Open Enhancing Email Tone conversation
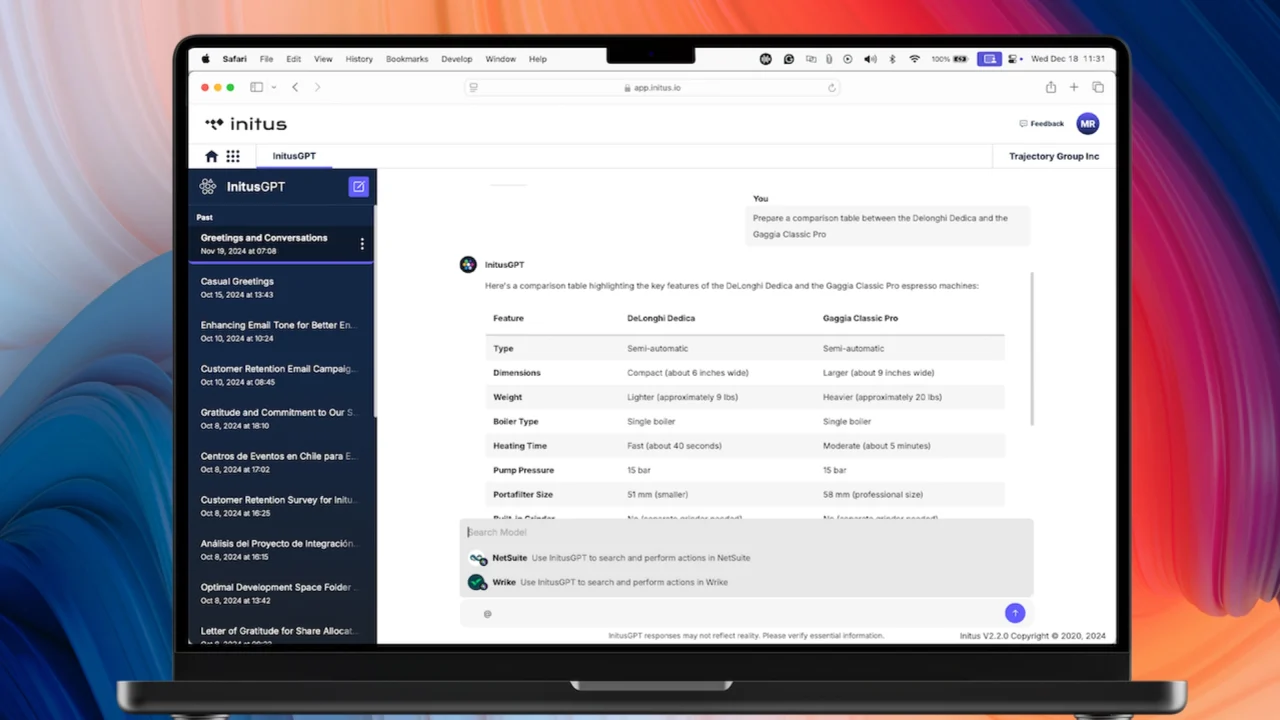The width and height of the screenshot is (1280, 720). coord(282,331)
